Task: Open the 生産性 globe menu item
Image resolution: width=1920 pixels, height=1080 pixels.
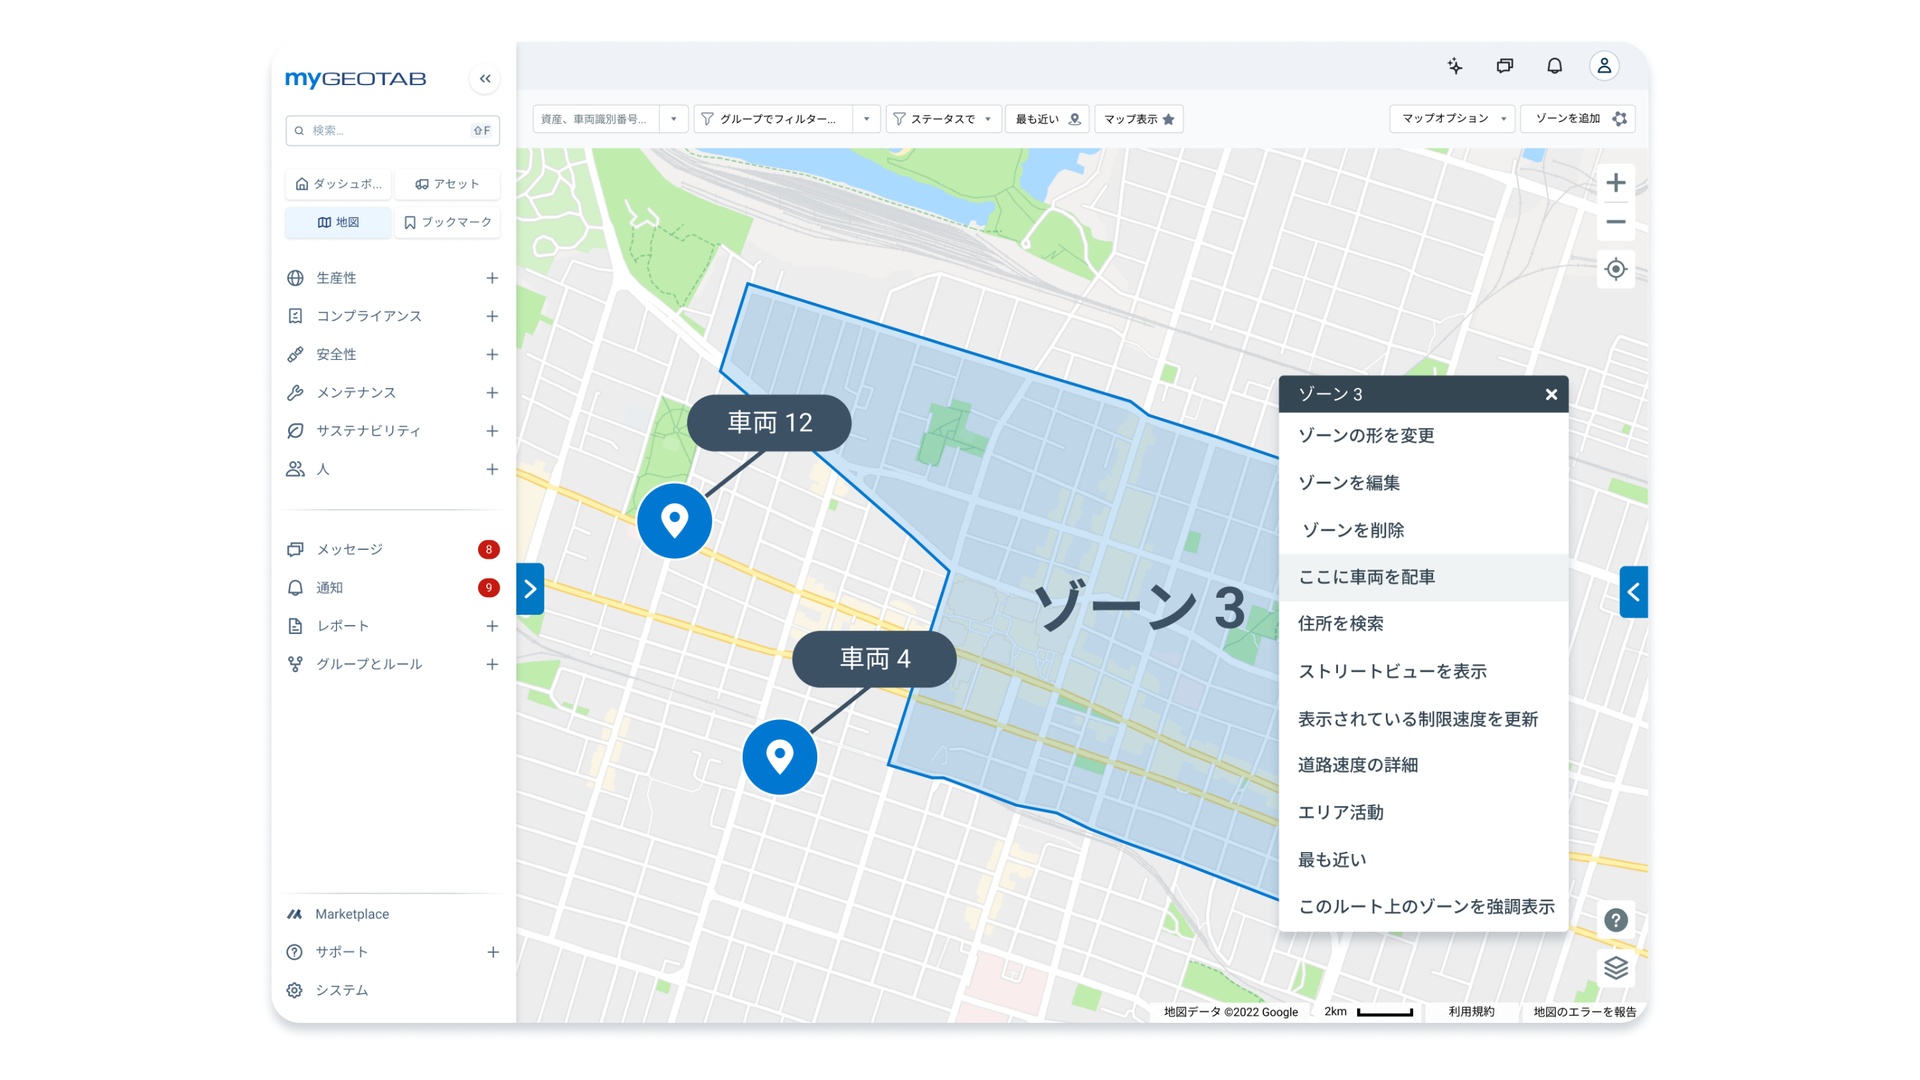Action: [337, 278]
